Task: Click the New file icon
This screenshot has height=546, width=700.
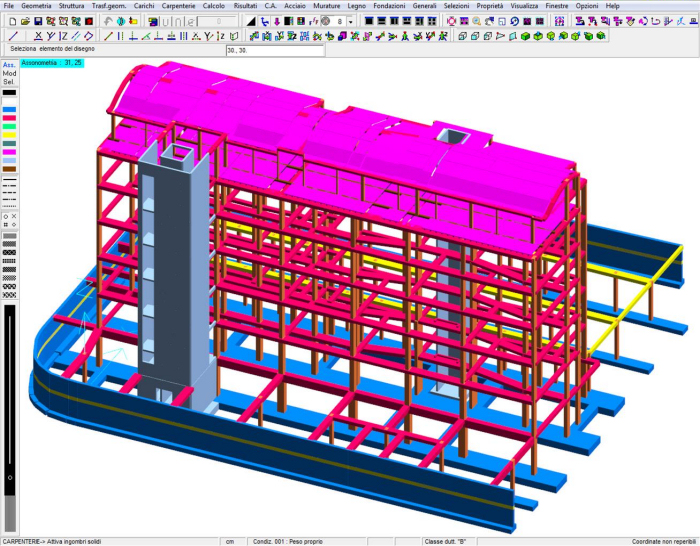Action: 11,21
